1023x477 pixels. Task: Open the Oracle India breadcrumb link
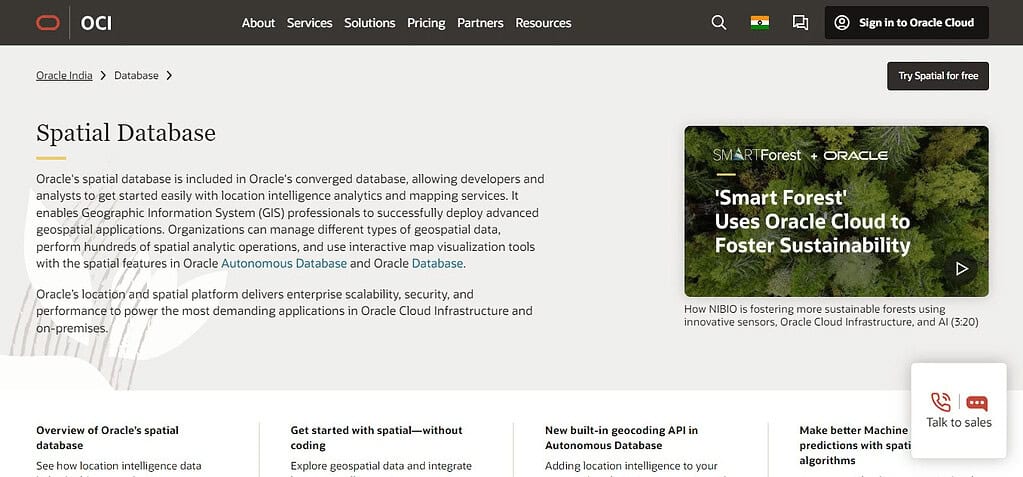pyautogui.click(x=64, y=76)
